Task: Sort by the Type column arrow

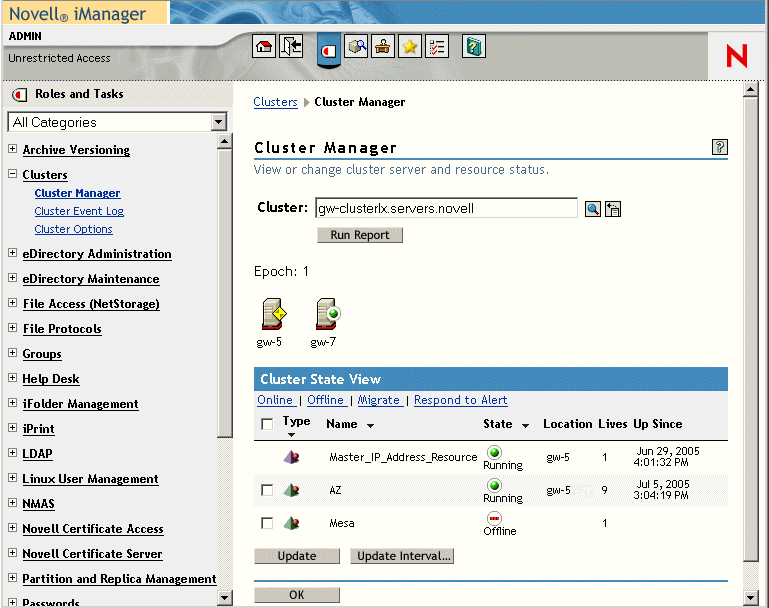Action: [x=291, y=435]
